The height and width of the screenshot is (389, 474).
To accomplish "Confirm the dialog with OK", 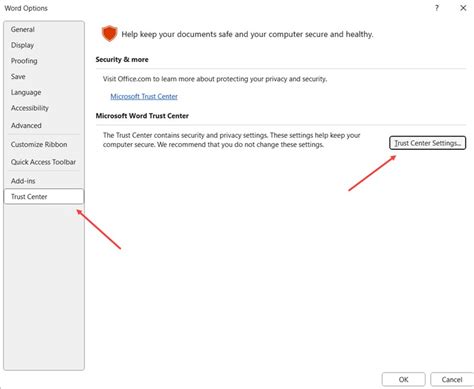I will (x=404, y=379).
